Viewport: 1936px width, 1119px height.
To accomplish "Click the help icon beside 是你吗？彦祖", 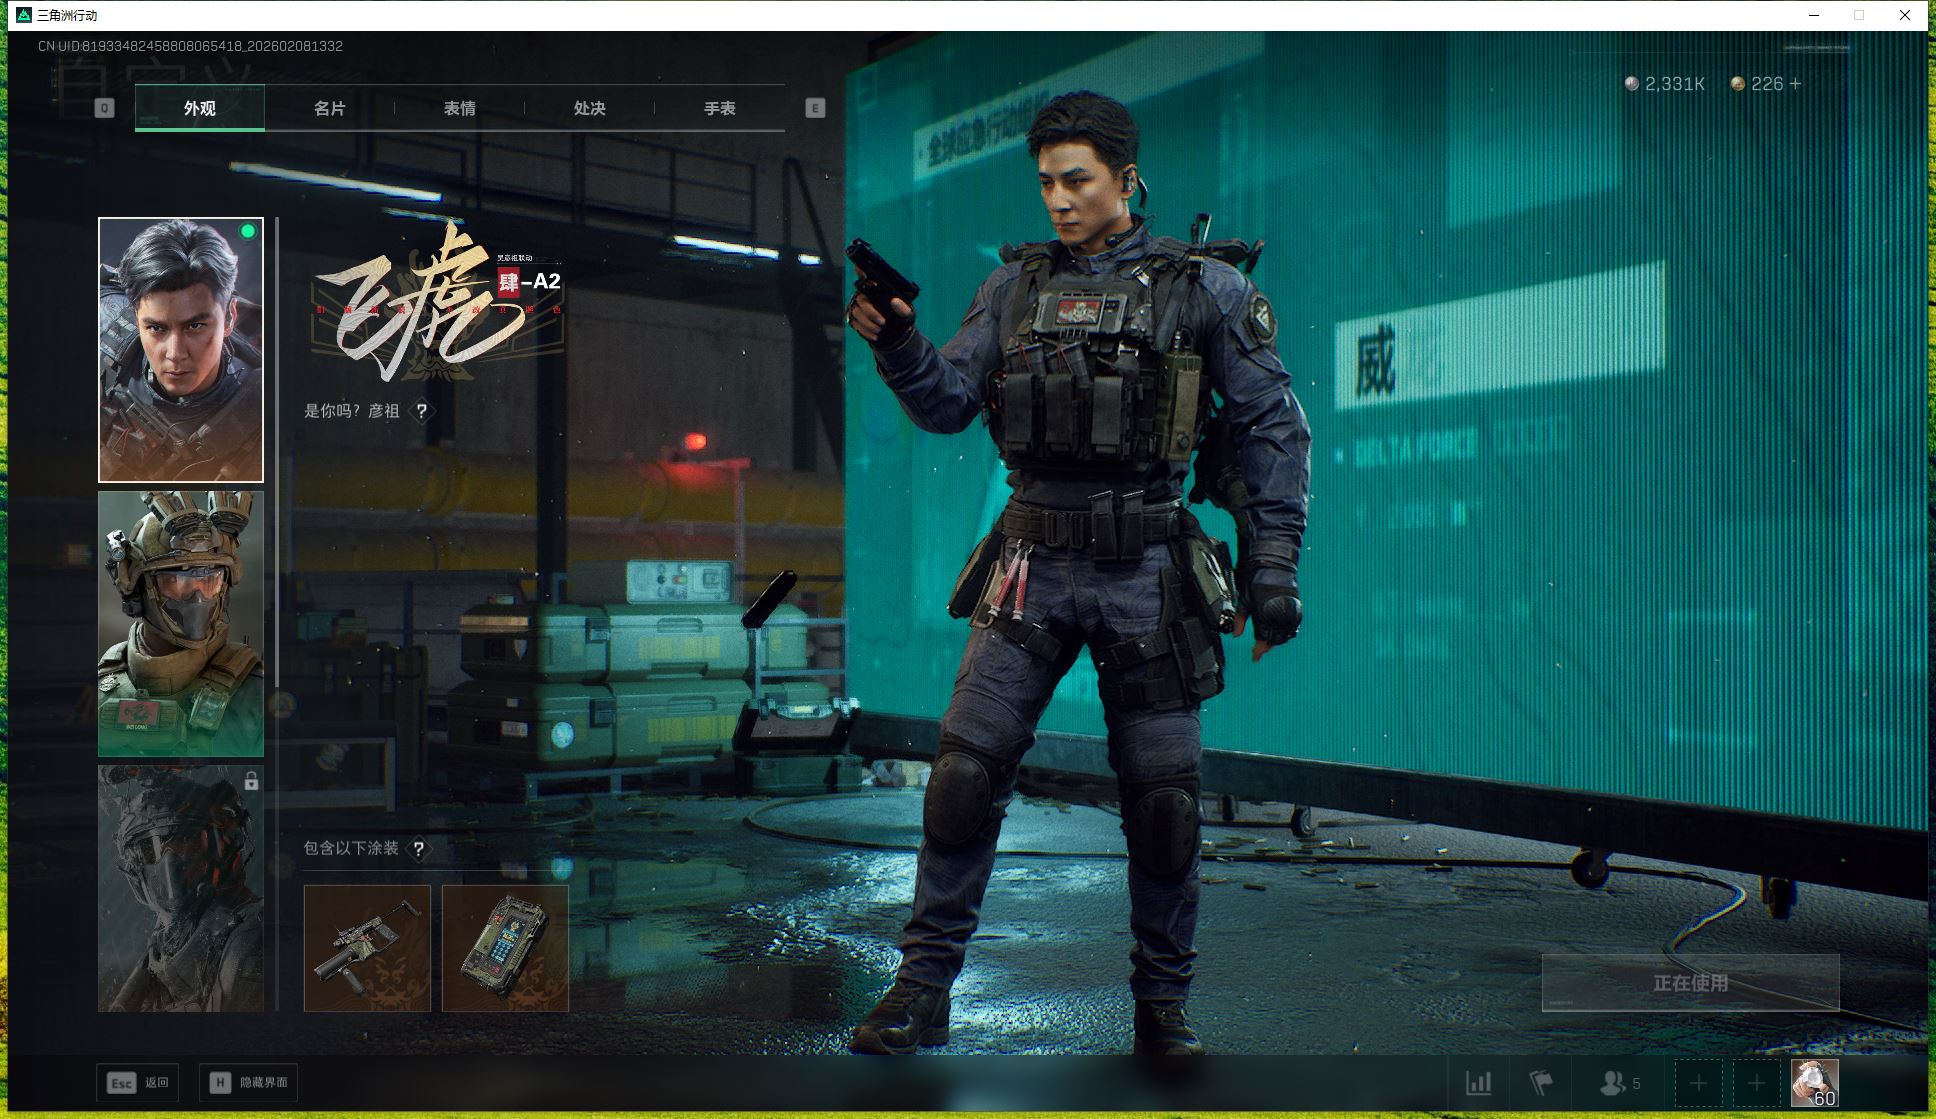I will pos(422,411).
